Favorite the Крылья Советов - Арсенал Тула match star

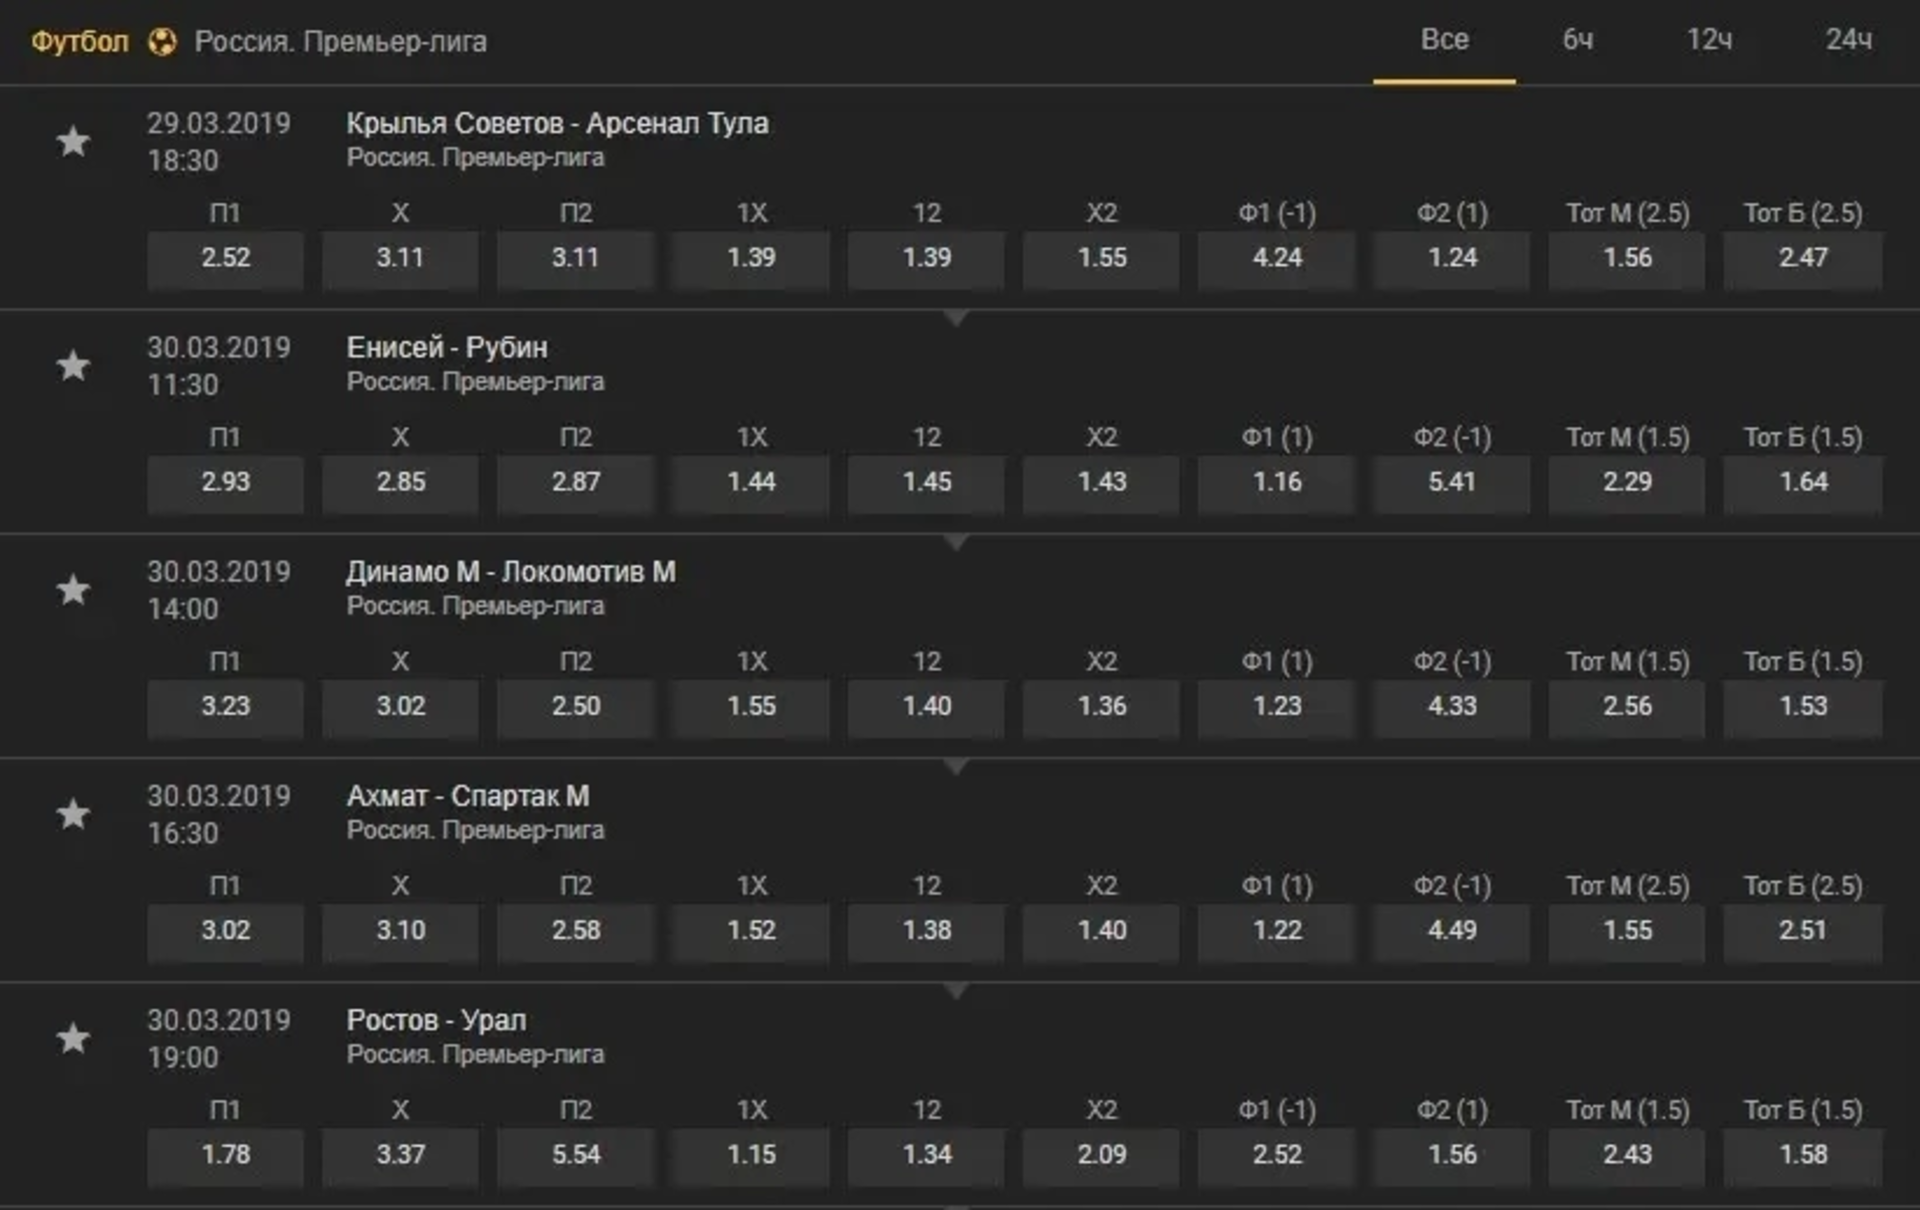tap(73, 141)
